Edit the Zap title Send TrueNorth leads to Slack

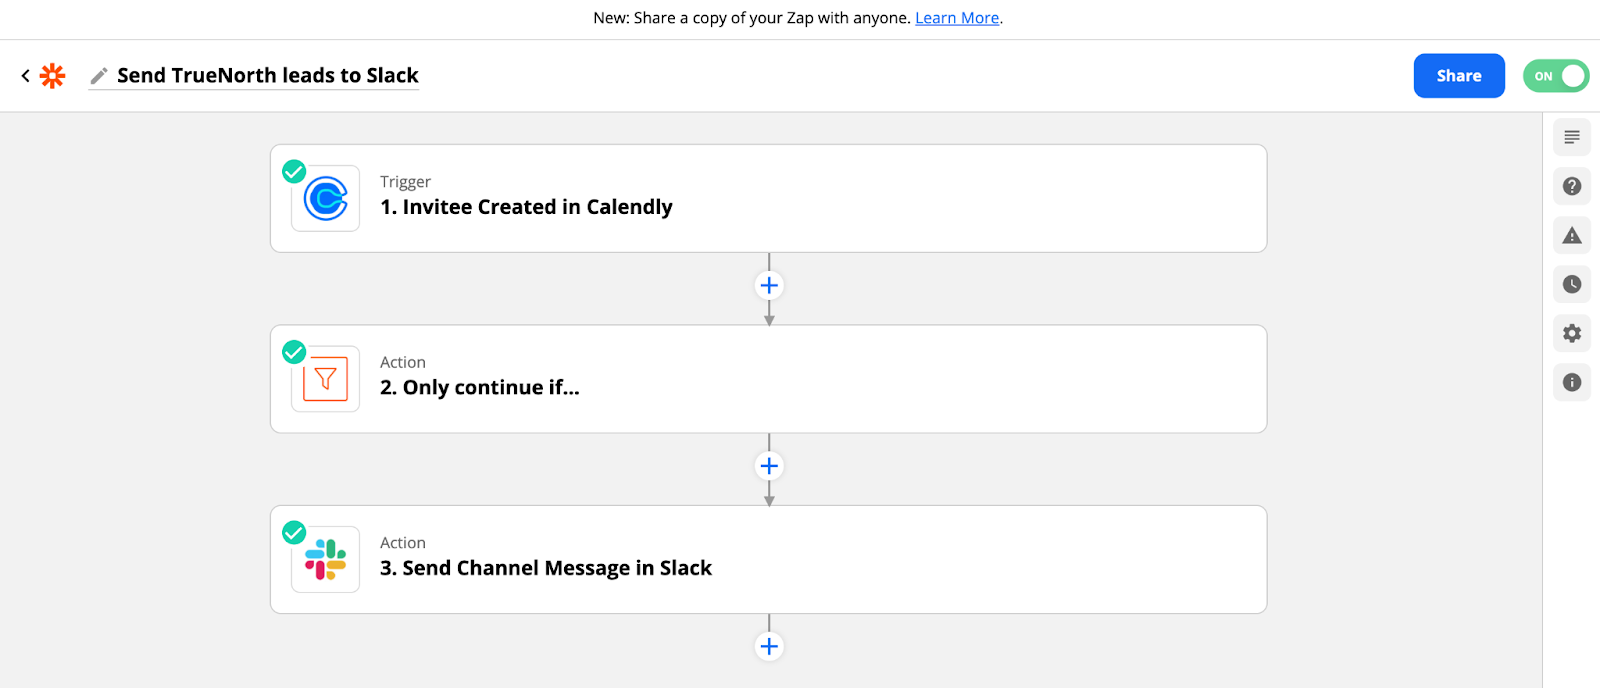[268, 76]
